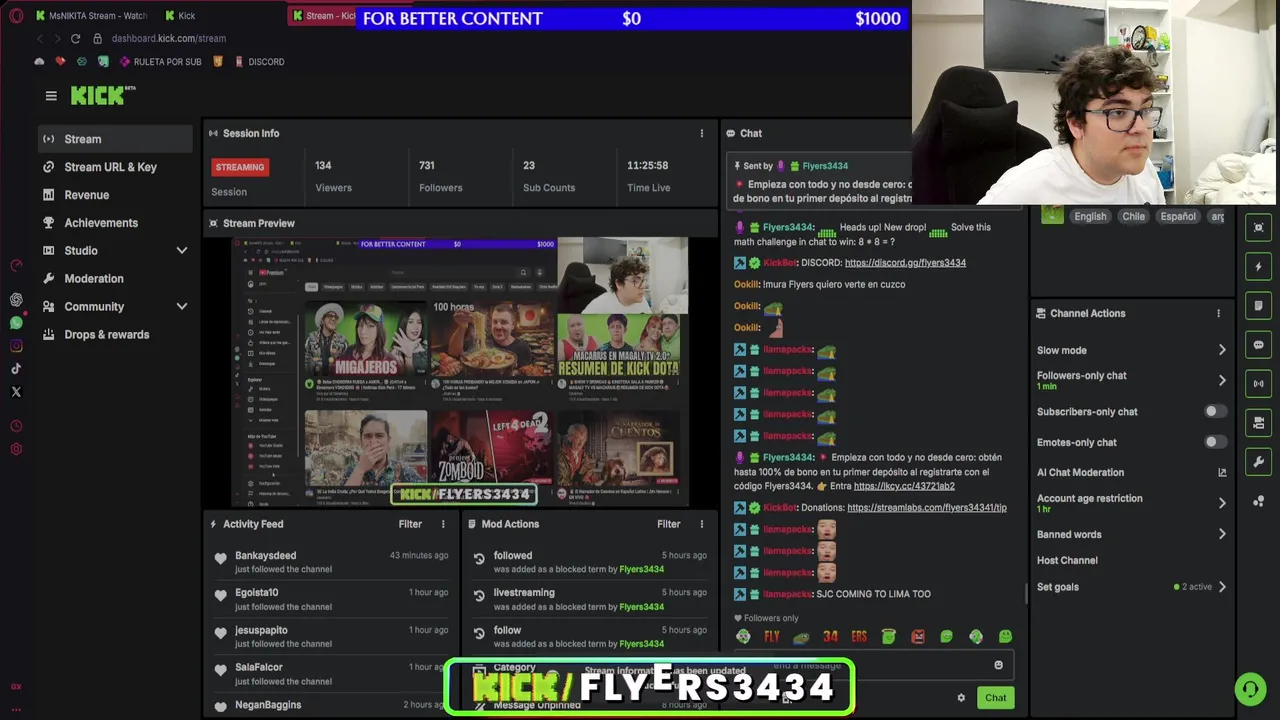Open the Moderation page
Image resolution: width=1280 pixels, height=720 pixels.
click(94, 279)
